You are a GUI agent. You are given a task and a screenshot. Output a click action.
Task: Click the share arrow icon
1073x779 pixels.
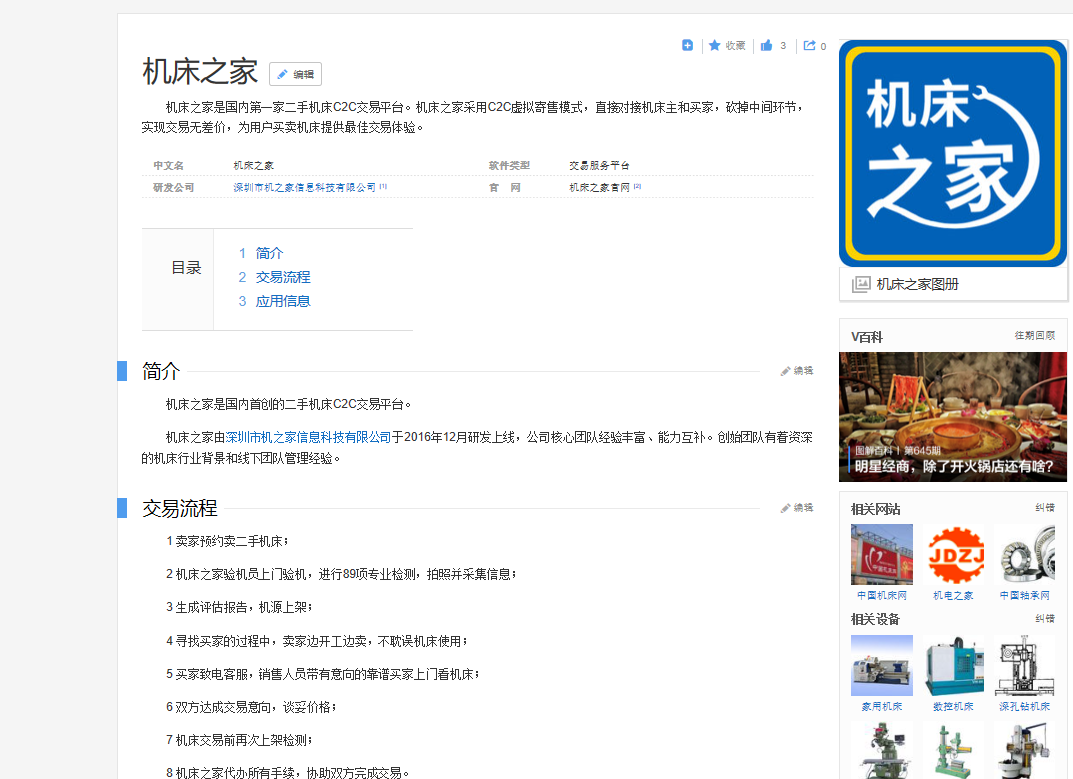(x=810, y=45)
